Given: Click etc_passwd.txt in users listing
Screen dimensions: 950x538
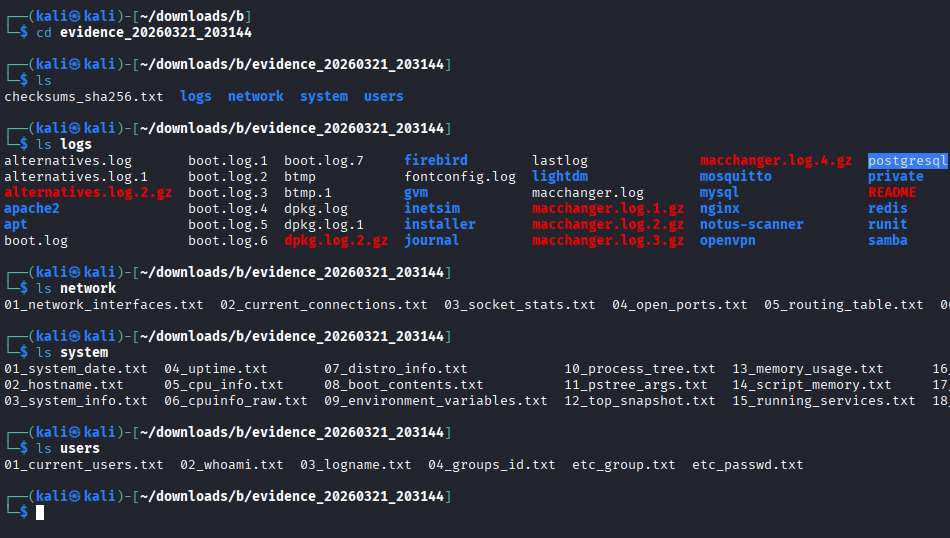Looking at the screenshot, I should (748, 465).
